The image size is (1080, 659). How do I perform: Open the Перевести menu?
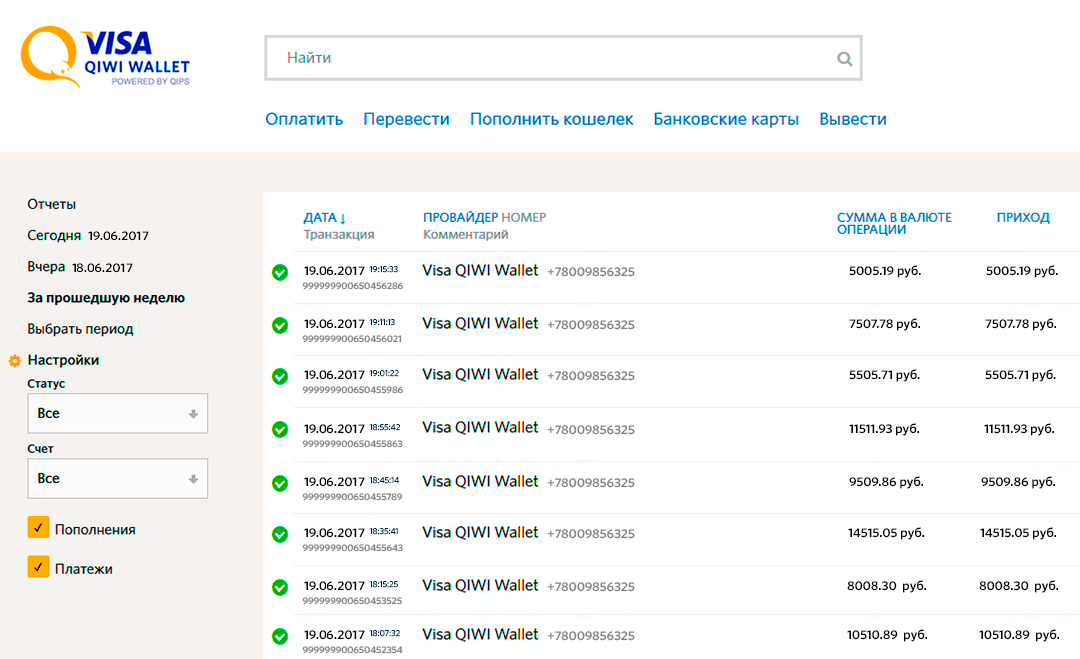(x=406, y=119)
